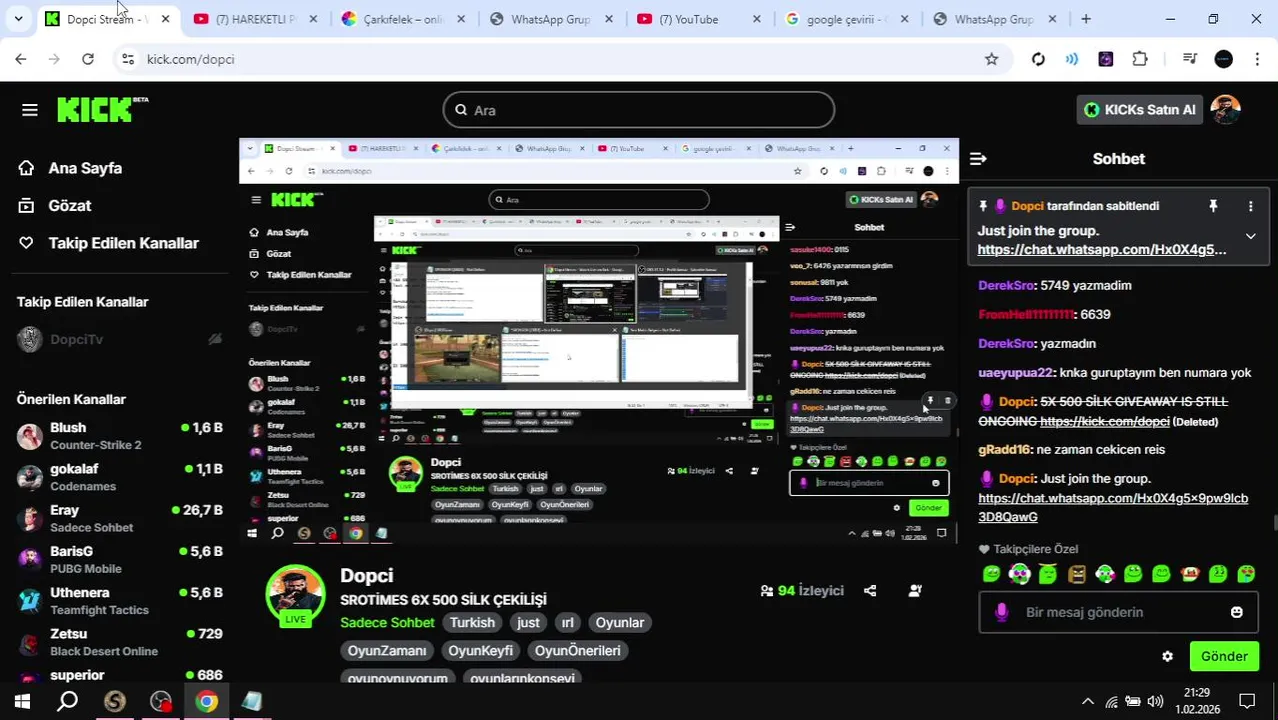Select the Oyunlar tag
This screenshot has width=1278, height=720.
620,622
